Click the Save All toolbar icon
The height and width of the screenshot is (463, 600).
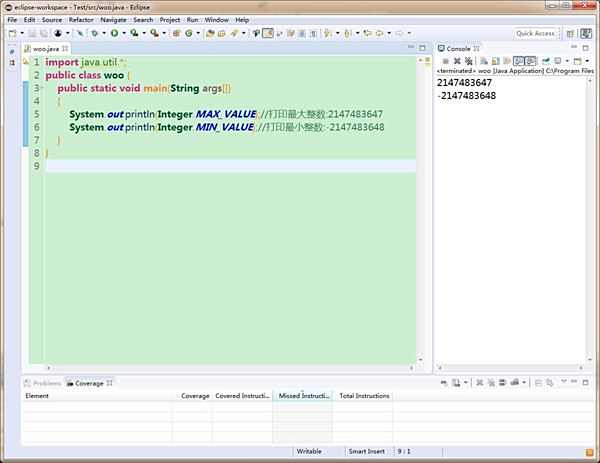[x=44, y=34]
